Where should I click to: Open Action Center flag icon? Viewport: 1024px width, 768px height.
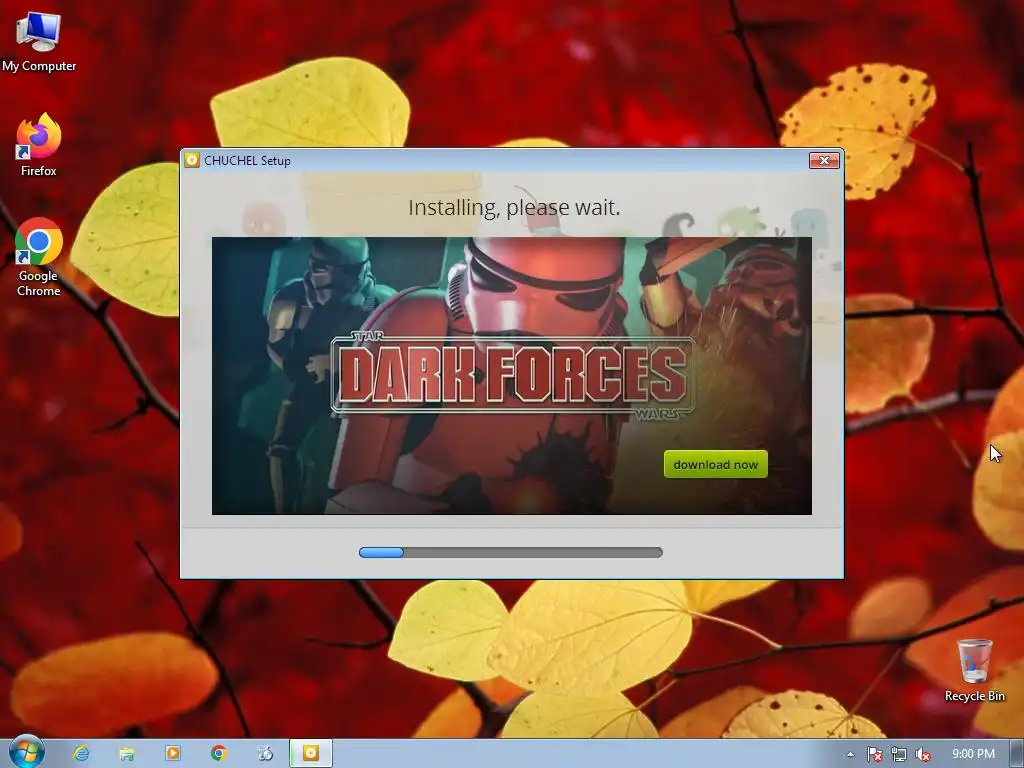(874, 754)
